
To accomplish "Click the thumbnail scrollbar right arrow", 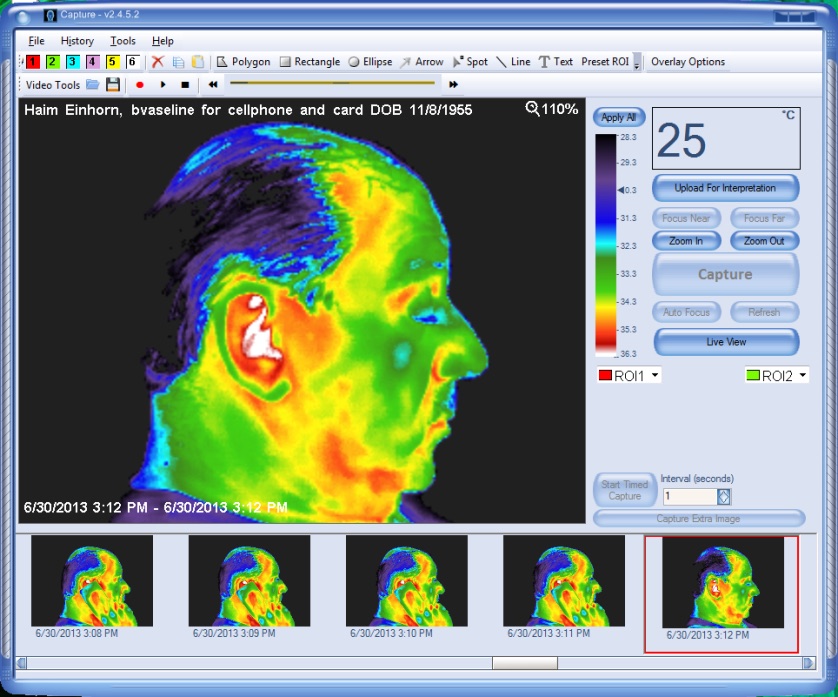I will [808, 663].
